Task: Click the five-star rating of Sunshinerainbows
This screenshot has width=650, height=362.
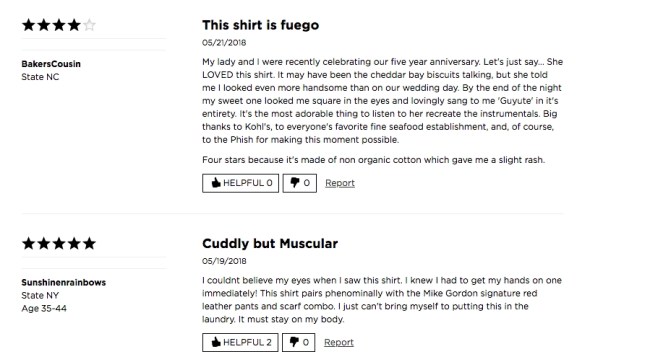Action: pyautogui.click(x=58, y=243)
